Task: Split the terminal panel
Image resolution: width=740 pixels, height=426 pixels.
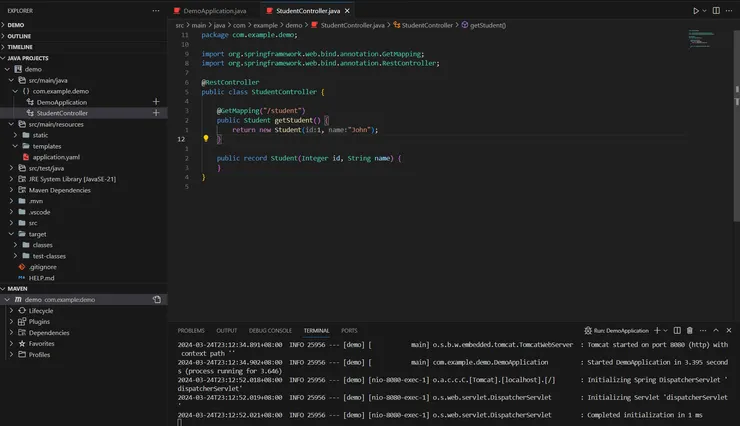Action: [x=677, y=330]
